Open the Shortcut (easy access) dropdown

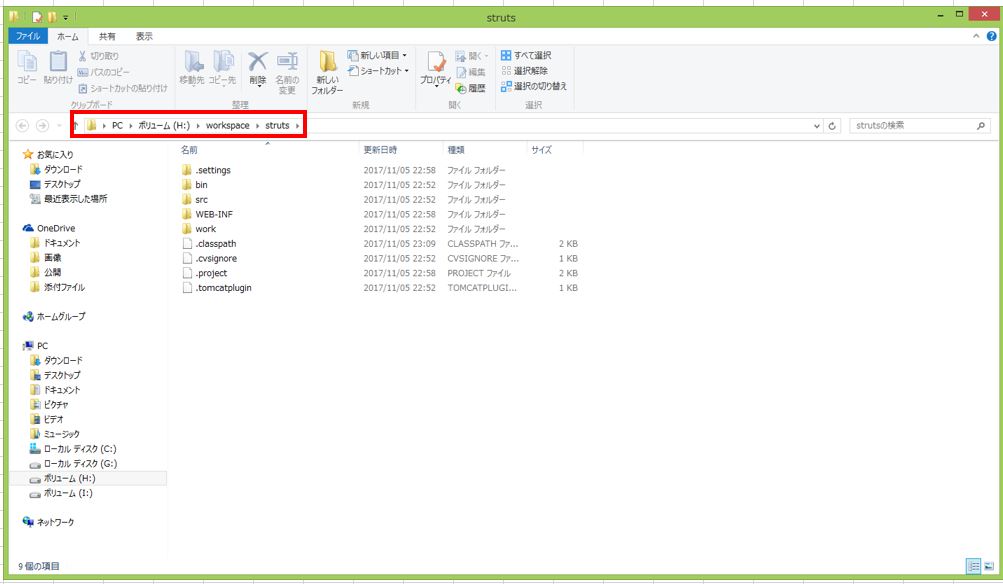pyautogui.click(x=378, y=71)
